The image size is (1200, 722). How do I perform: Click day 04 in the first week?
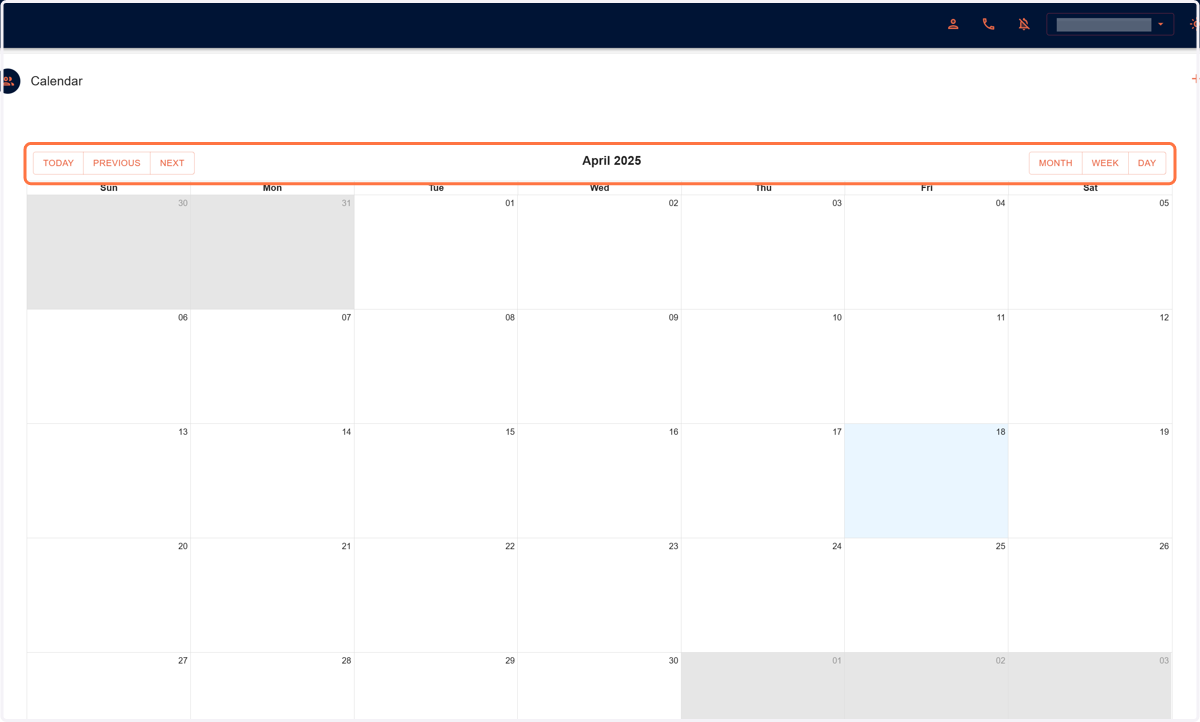(x=926, y=252)
